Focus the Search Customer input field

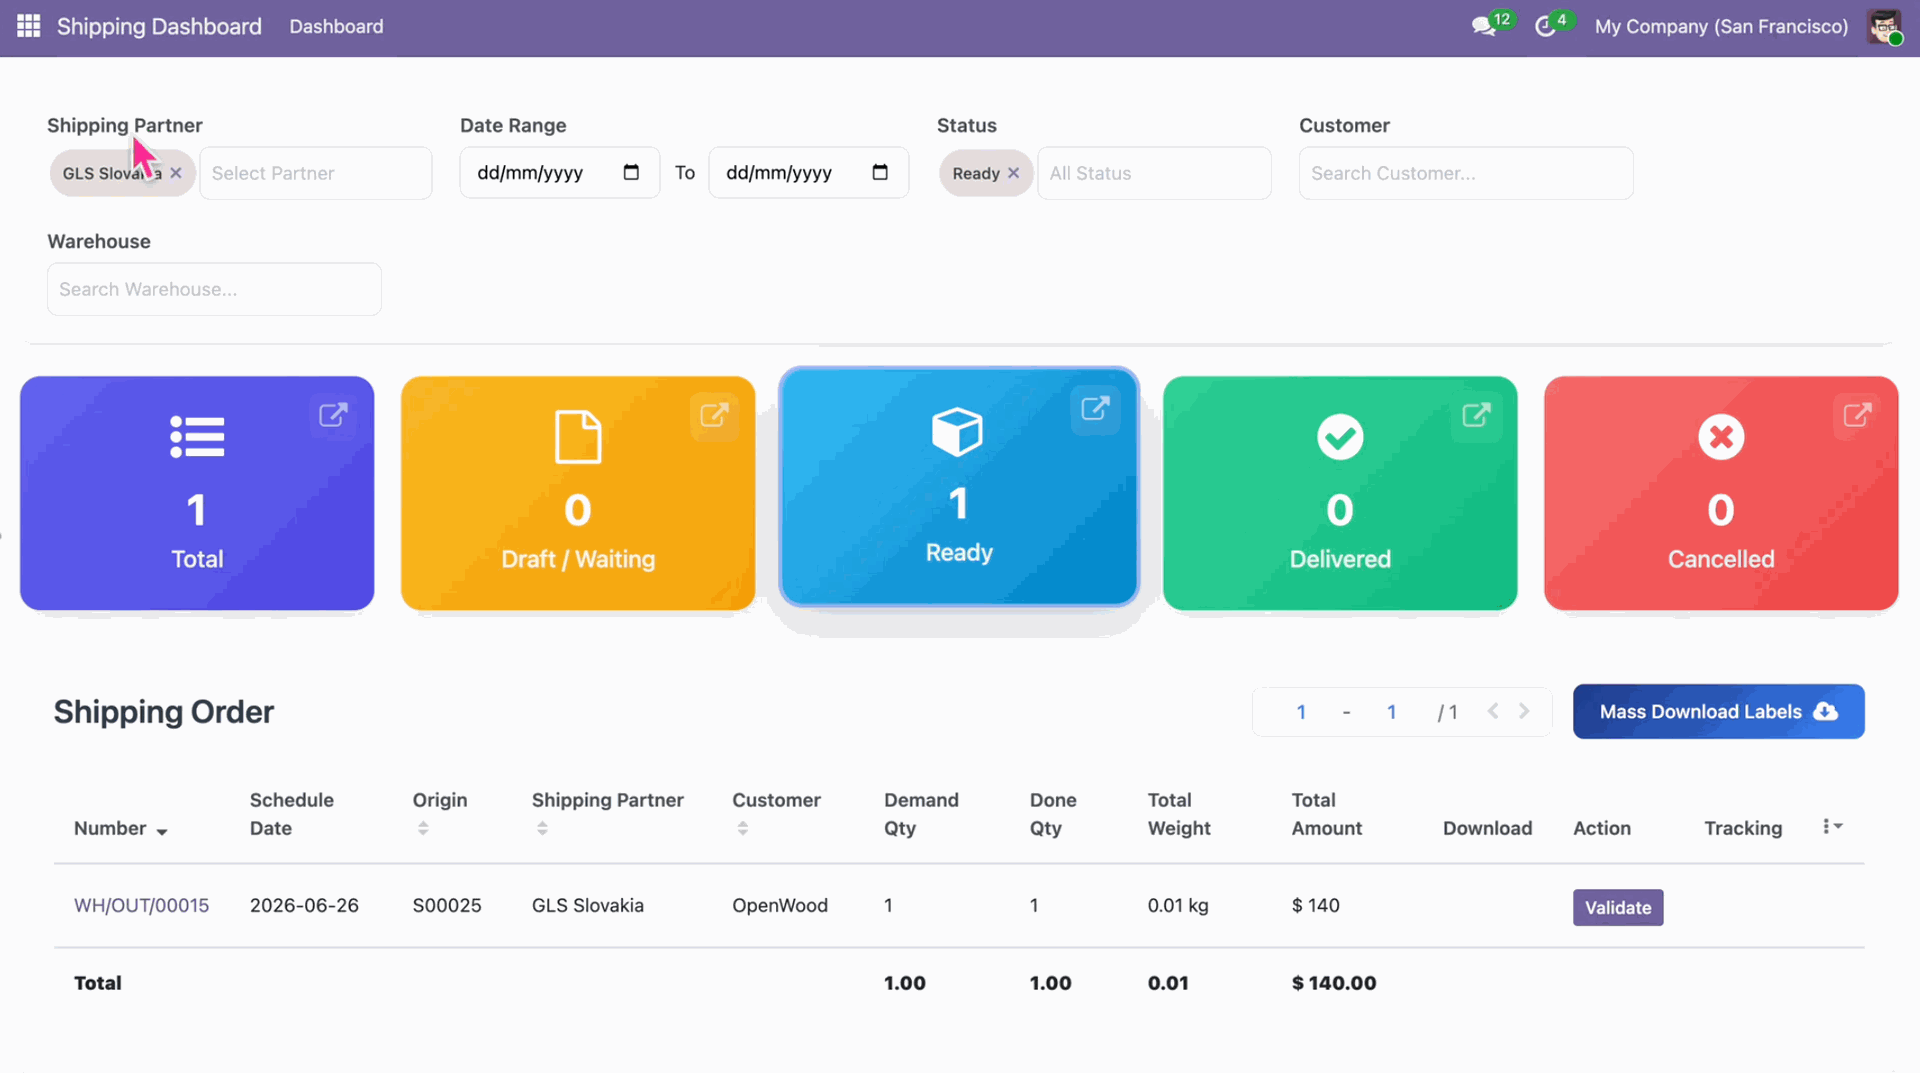coord(1465,173)
